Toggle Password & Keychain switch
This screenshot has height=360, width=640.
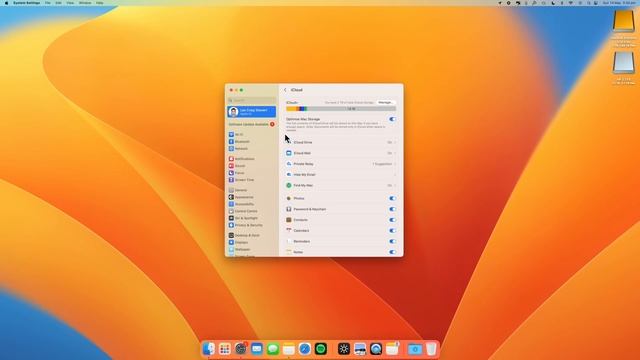(392, 209)
